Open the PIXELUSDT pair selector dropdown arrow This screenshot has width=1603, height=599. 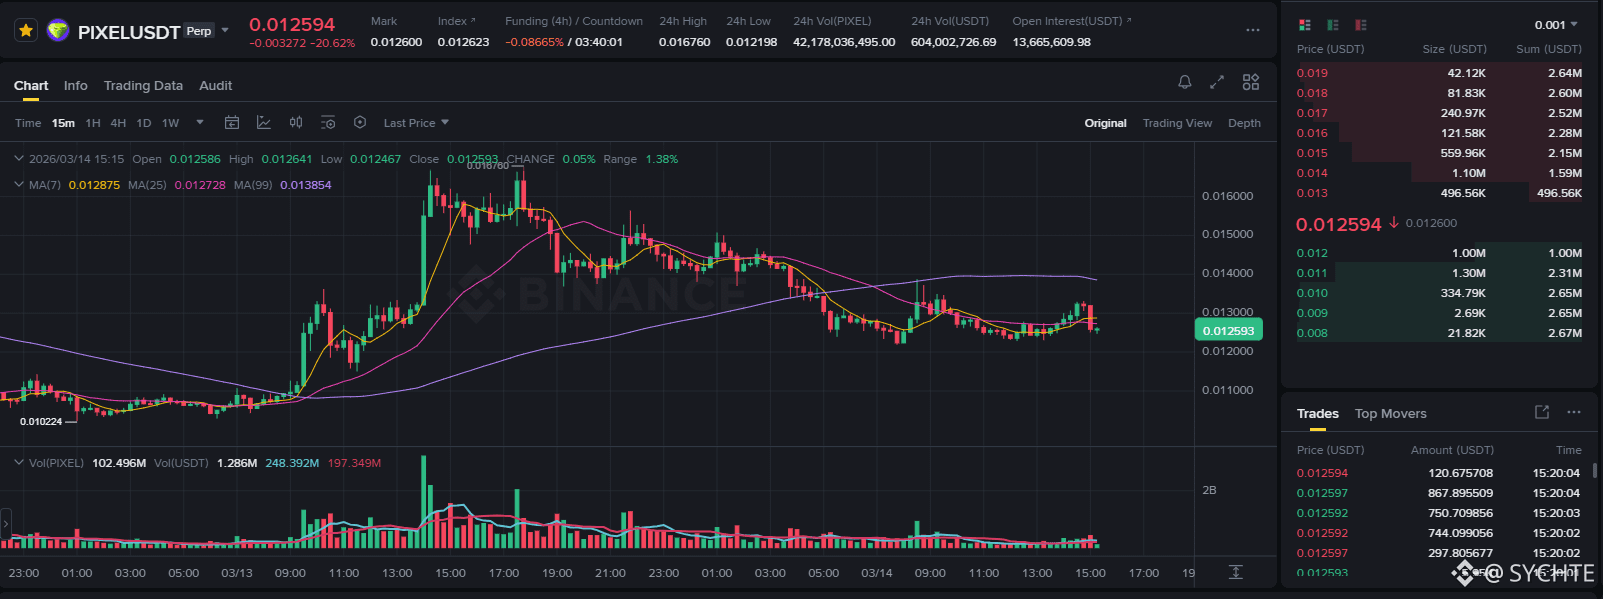pyautogui.click(x=225, y=31)
